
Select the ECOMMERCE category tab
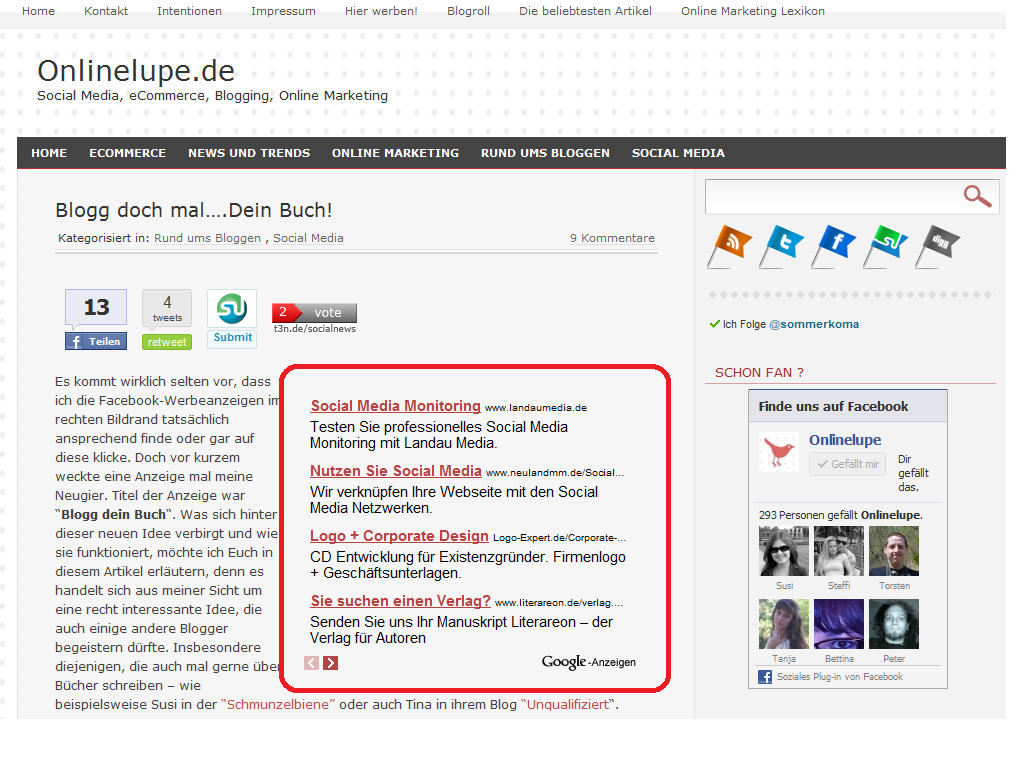(x=127, y=153)
